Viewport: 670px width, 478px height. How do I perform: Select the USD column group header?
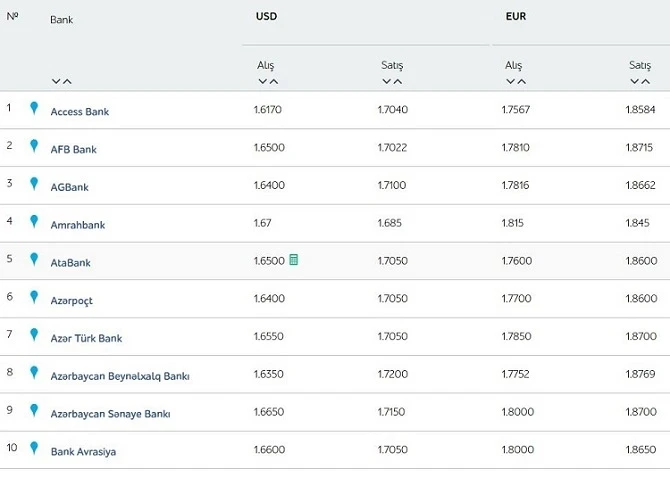point(267,17)
